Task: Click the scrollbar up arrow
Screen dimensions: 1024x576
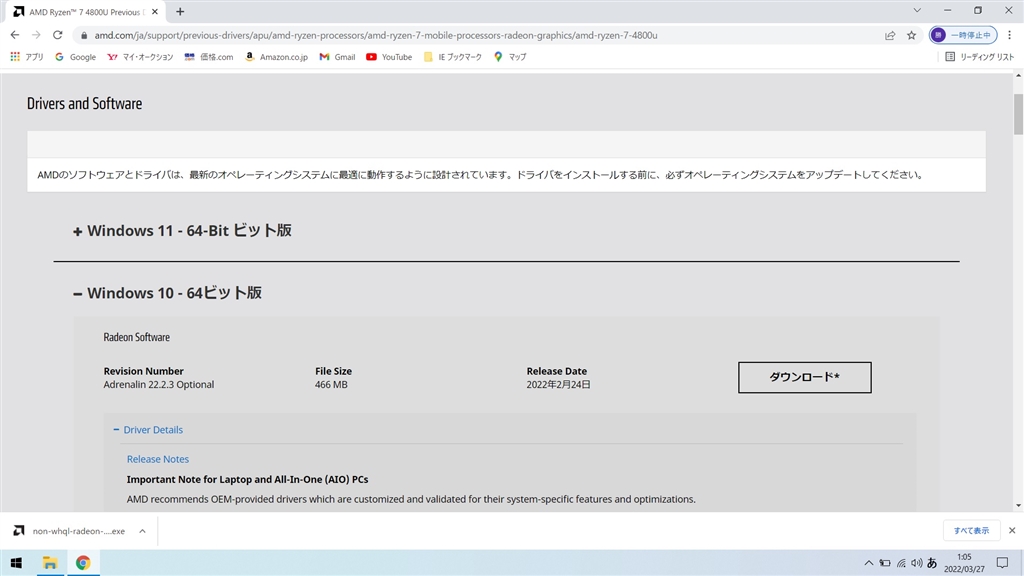Action: 1019,76
